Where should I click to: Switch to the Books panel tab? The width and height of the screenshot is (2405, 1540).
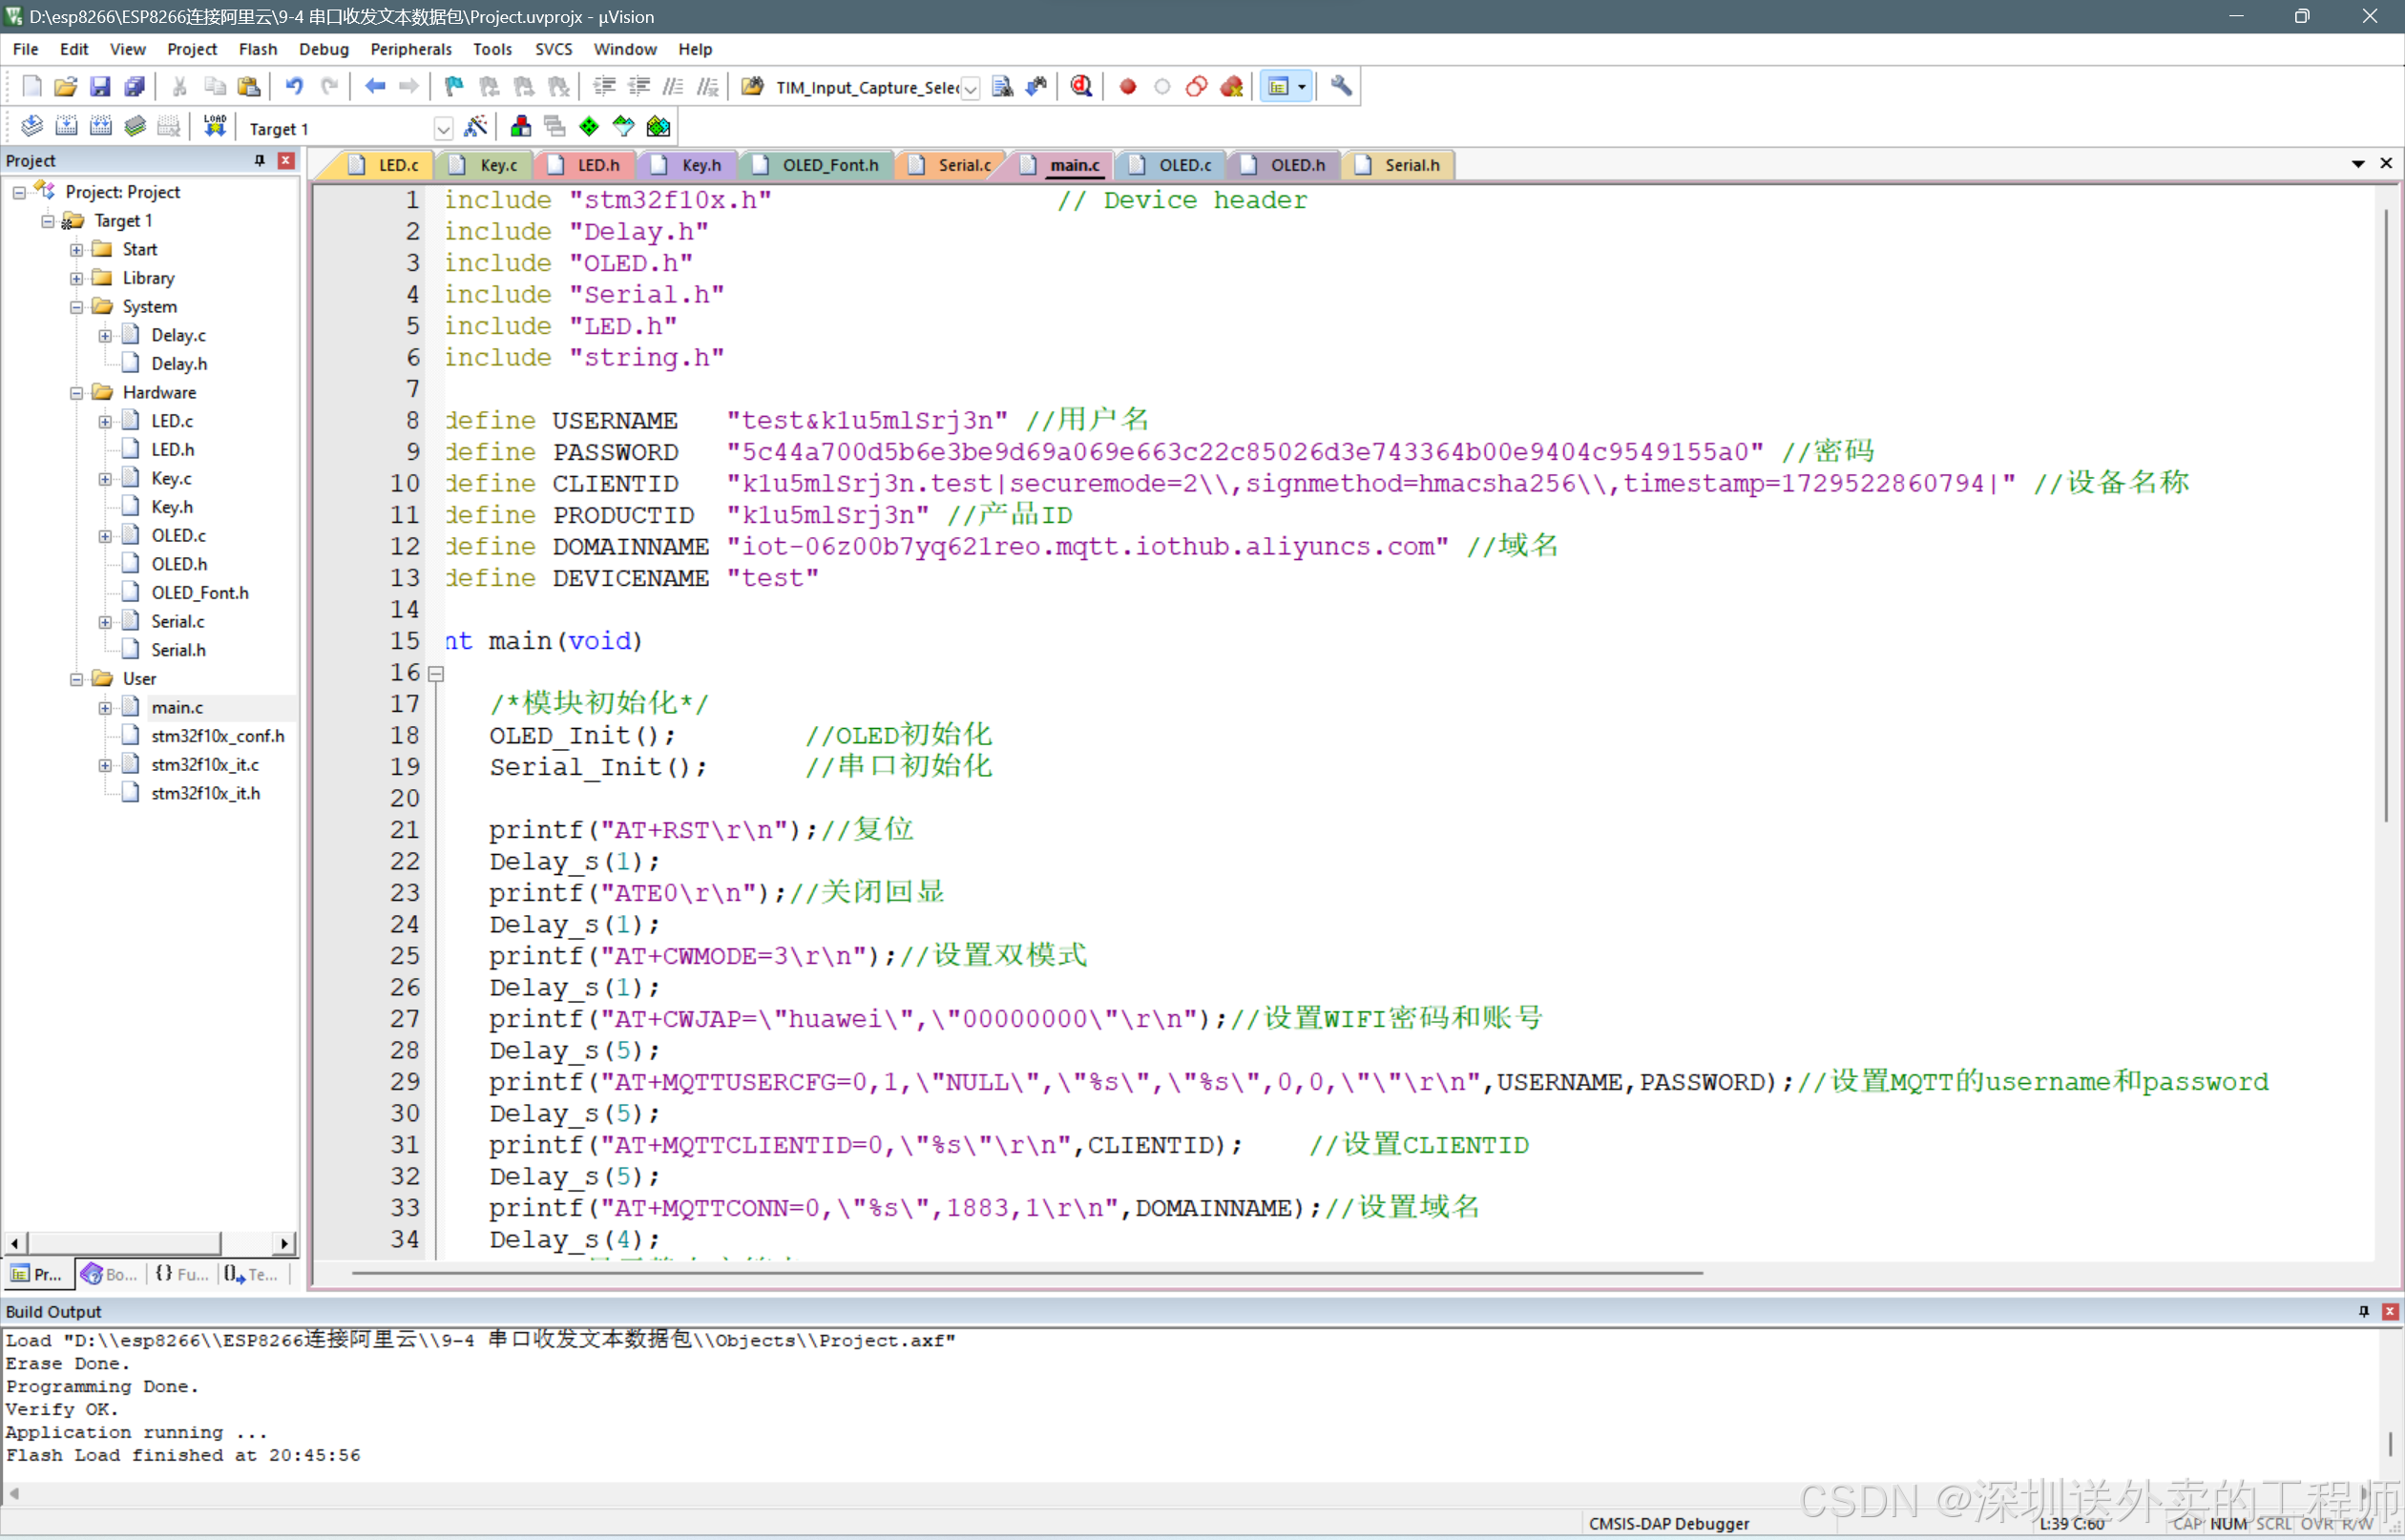[x=110, y=1274]
